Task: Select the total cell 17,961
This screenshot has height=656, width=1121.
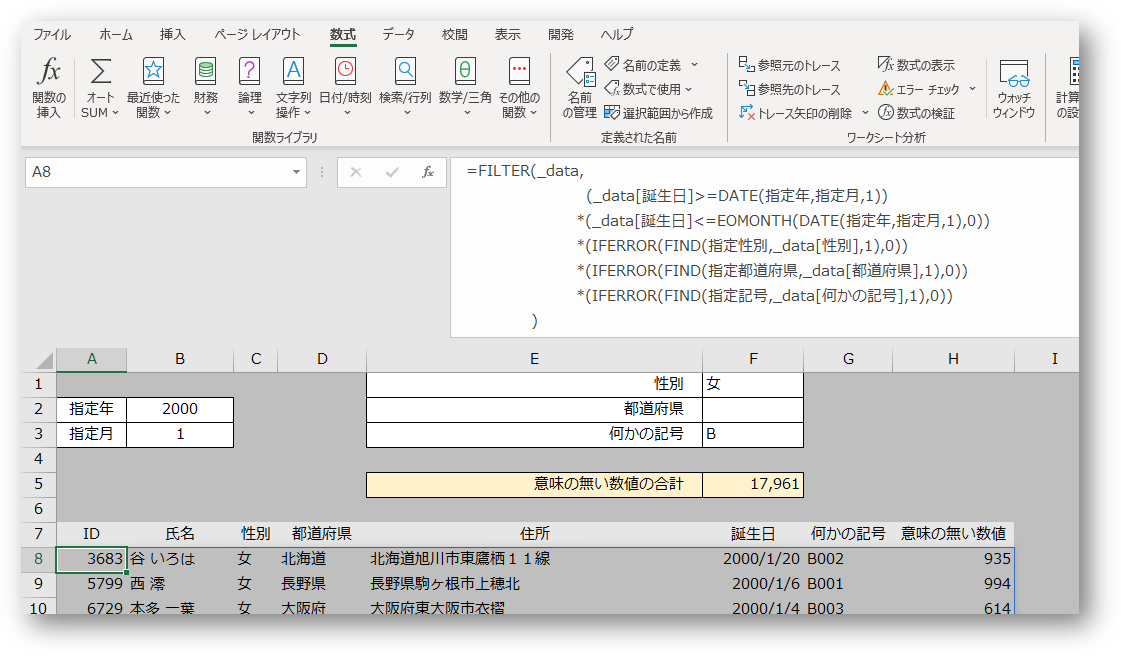Action: [x=753, y=484]
